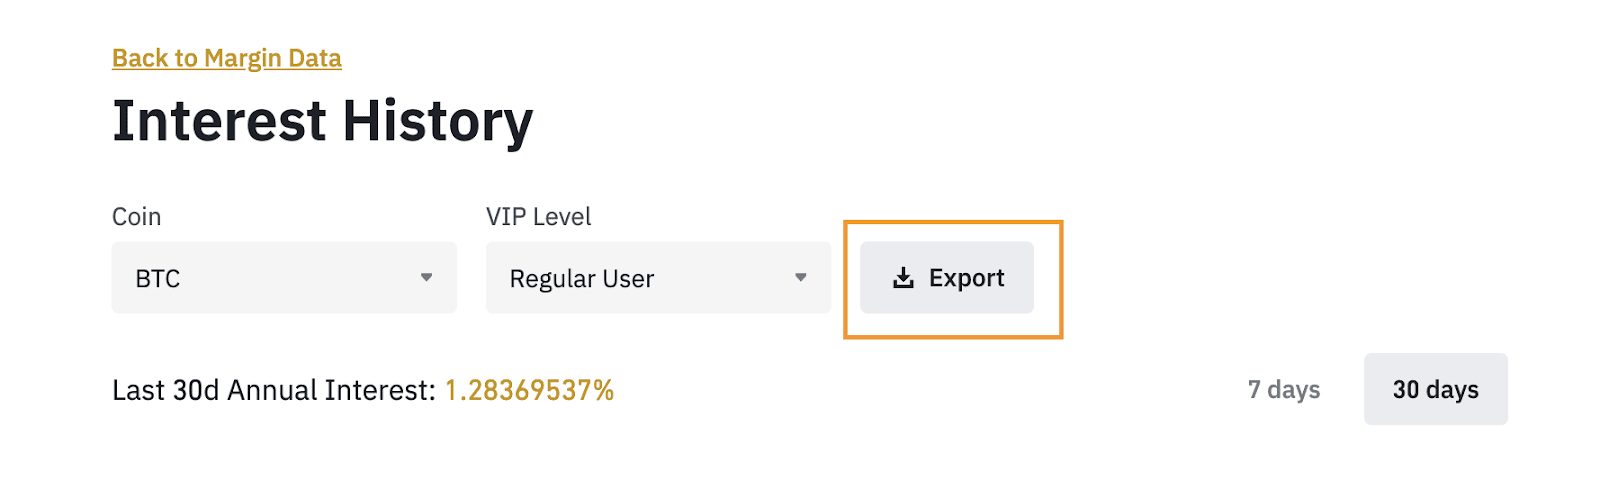This screenshot has height=481, width=1600.
Task: Click the Interest History heading
Action: [x=322, y=121]
